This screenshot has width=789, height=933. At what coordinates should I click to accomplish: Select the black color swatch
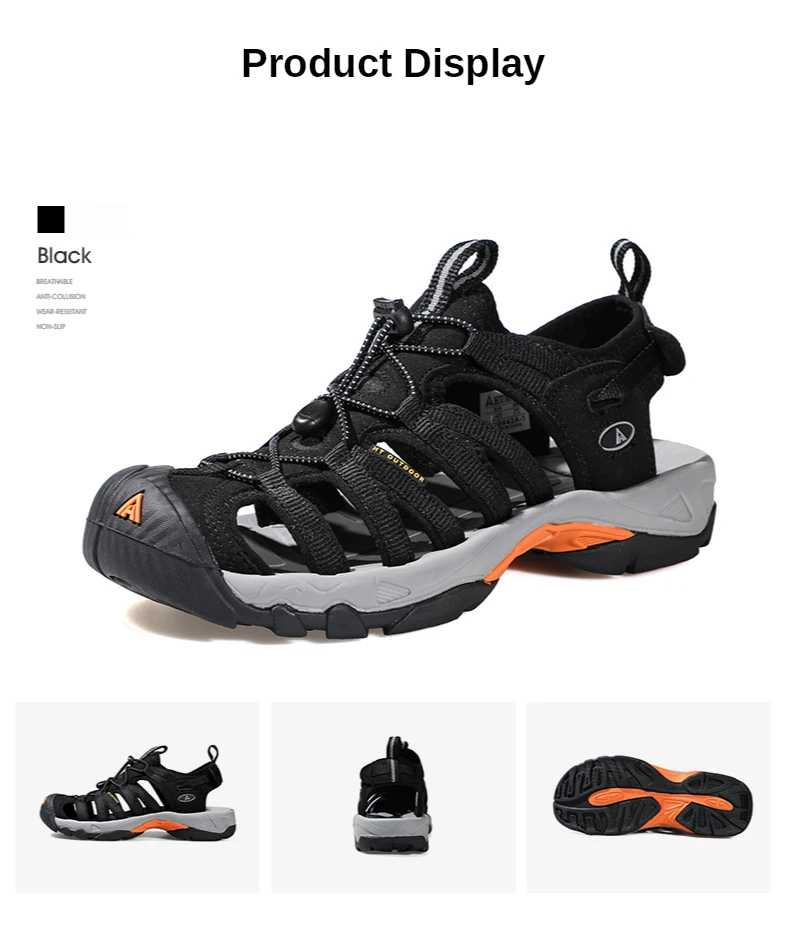51,220
